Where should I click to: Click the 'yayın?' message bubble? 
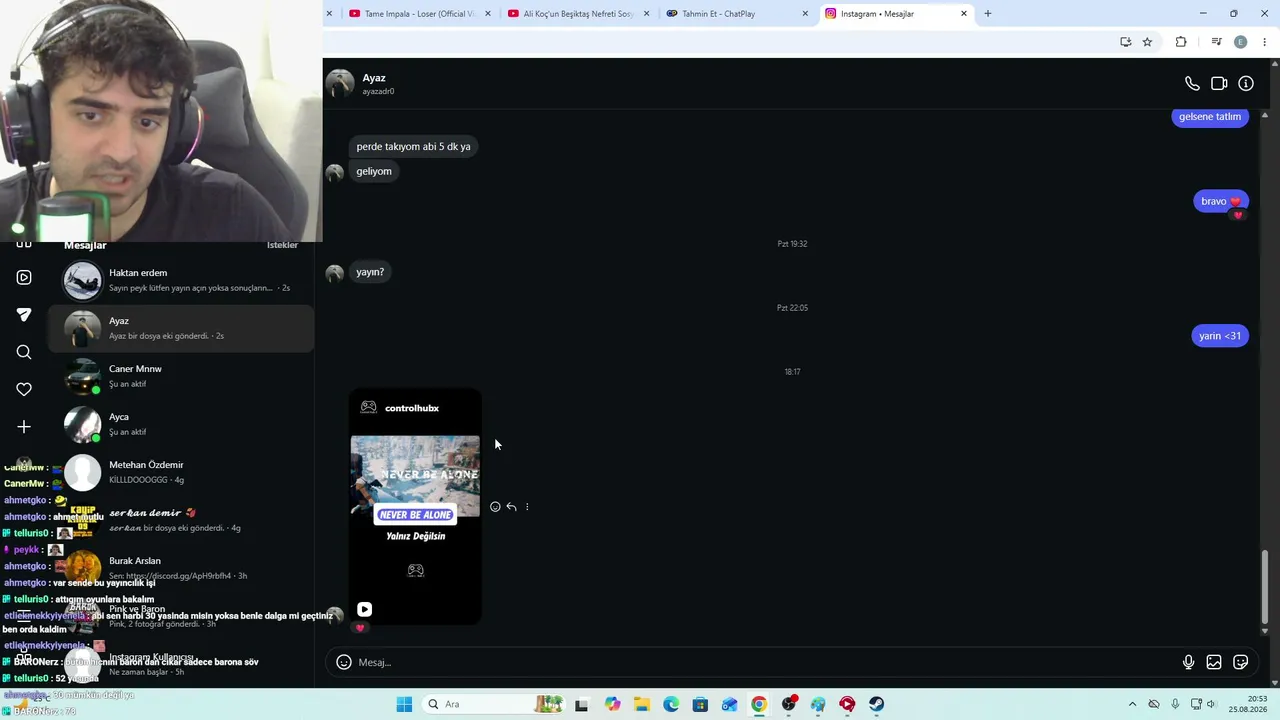(370, 272)
